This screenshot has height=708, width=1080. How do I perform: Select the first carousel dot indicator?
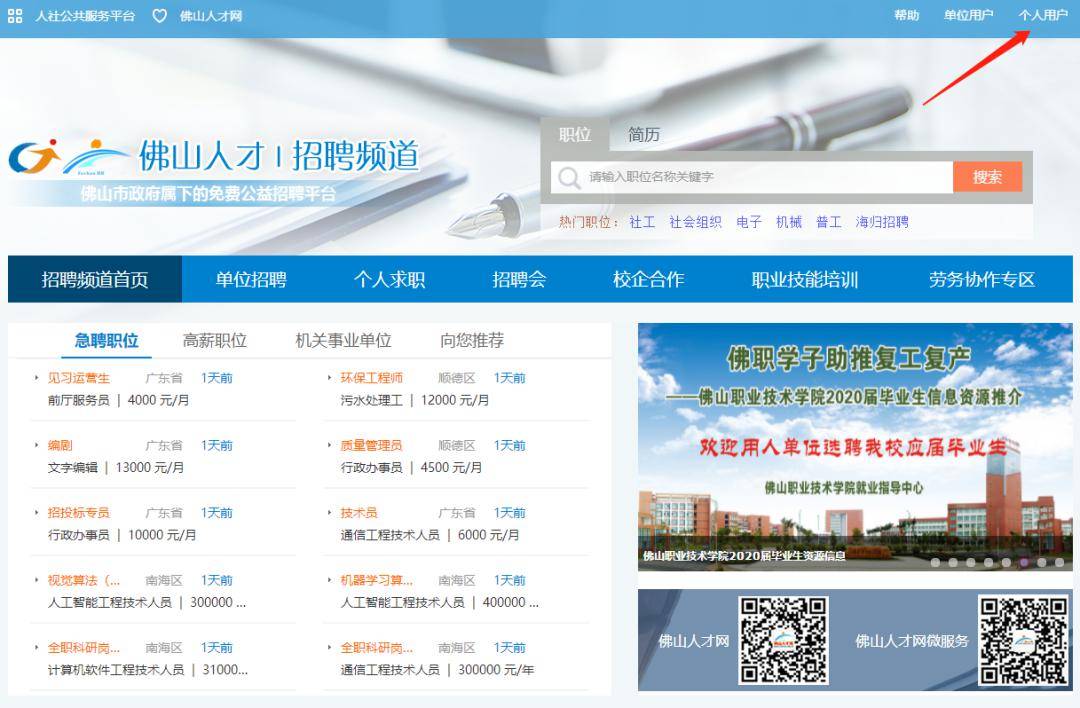tap(935, 562)
